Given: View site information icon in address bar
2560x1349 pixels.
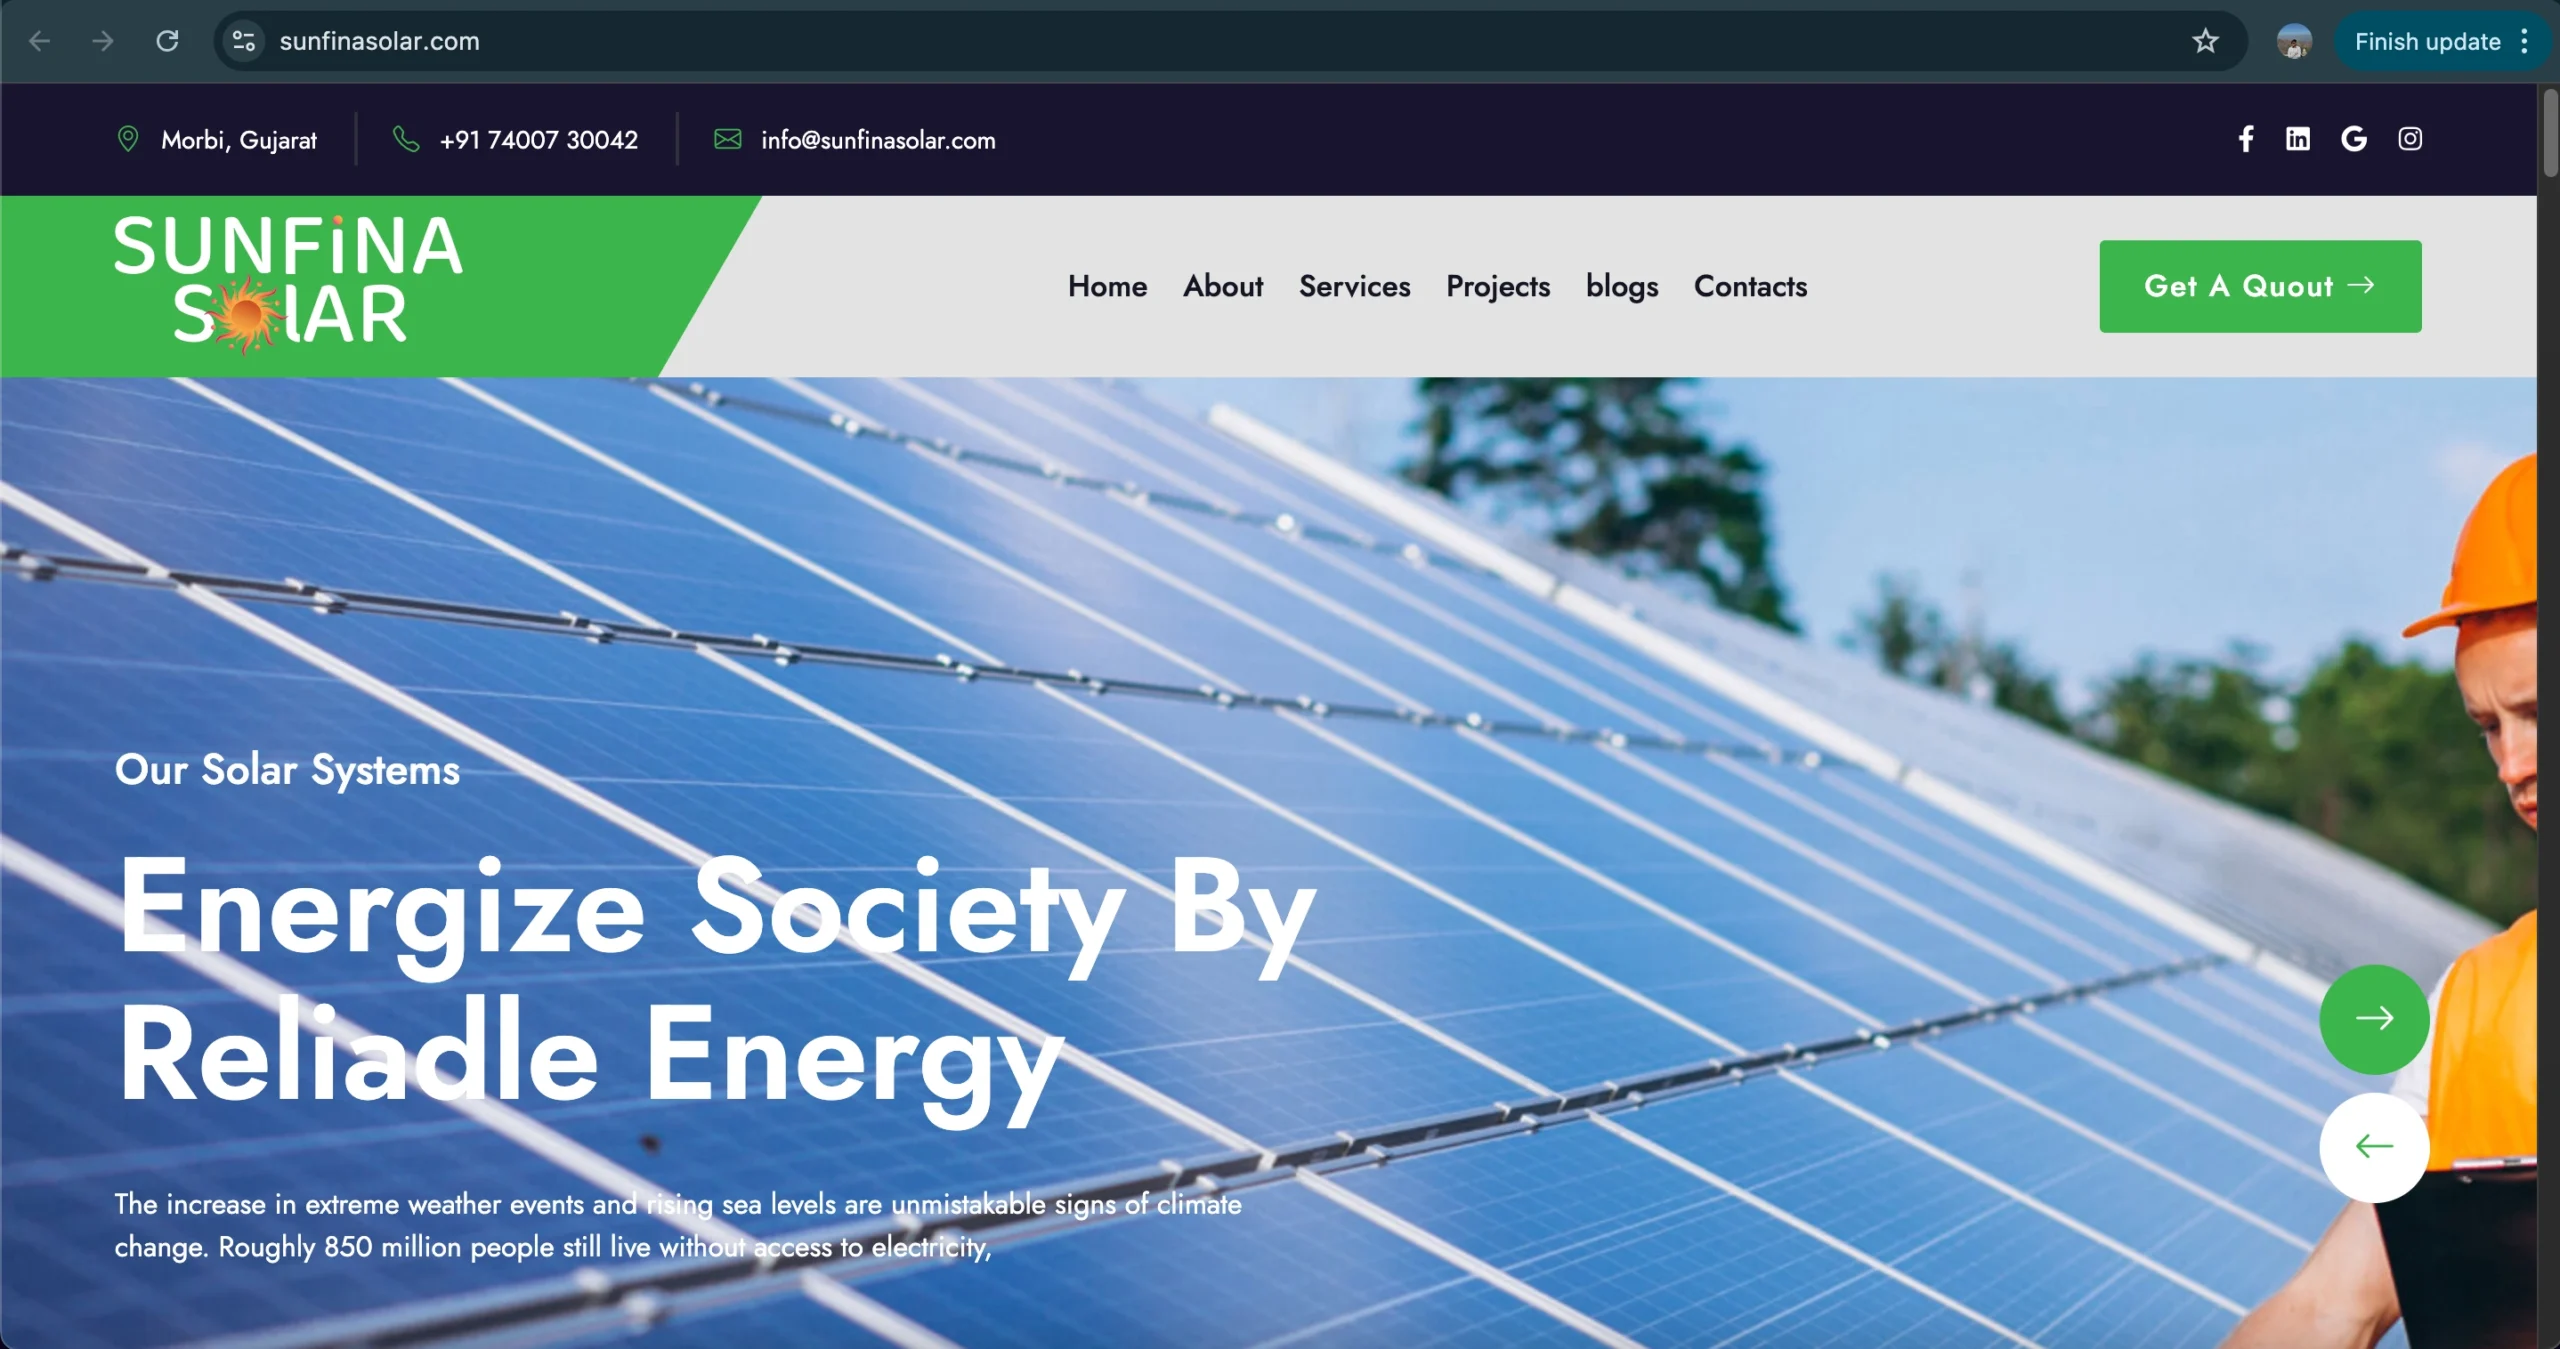Looking at the screenshot, I should (244, 41).
